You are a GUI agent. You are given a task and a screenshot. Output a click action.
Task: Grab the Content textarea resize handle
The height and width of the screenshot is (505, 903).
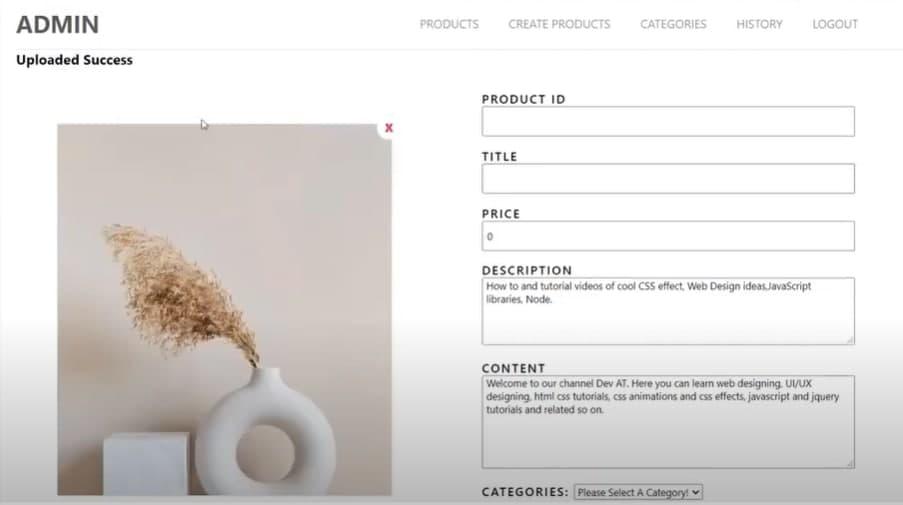(850, 464)
